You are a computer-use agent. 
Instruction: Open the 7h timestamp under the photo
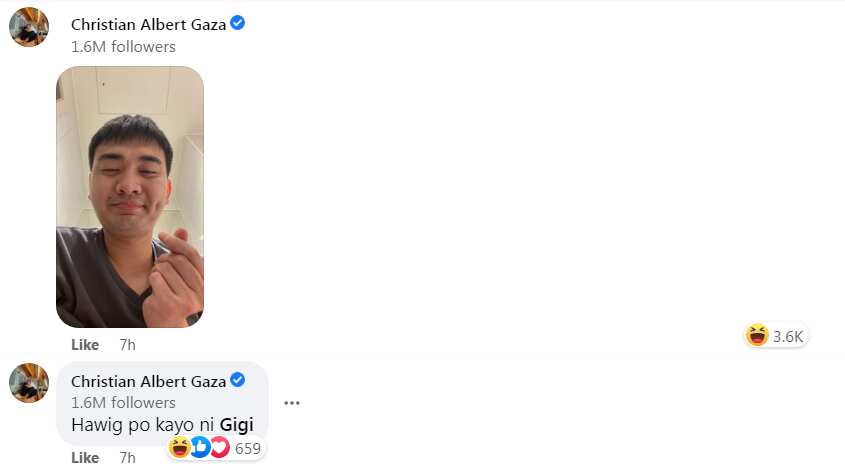[x=128, y=345]
